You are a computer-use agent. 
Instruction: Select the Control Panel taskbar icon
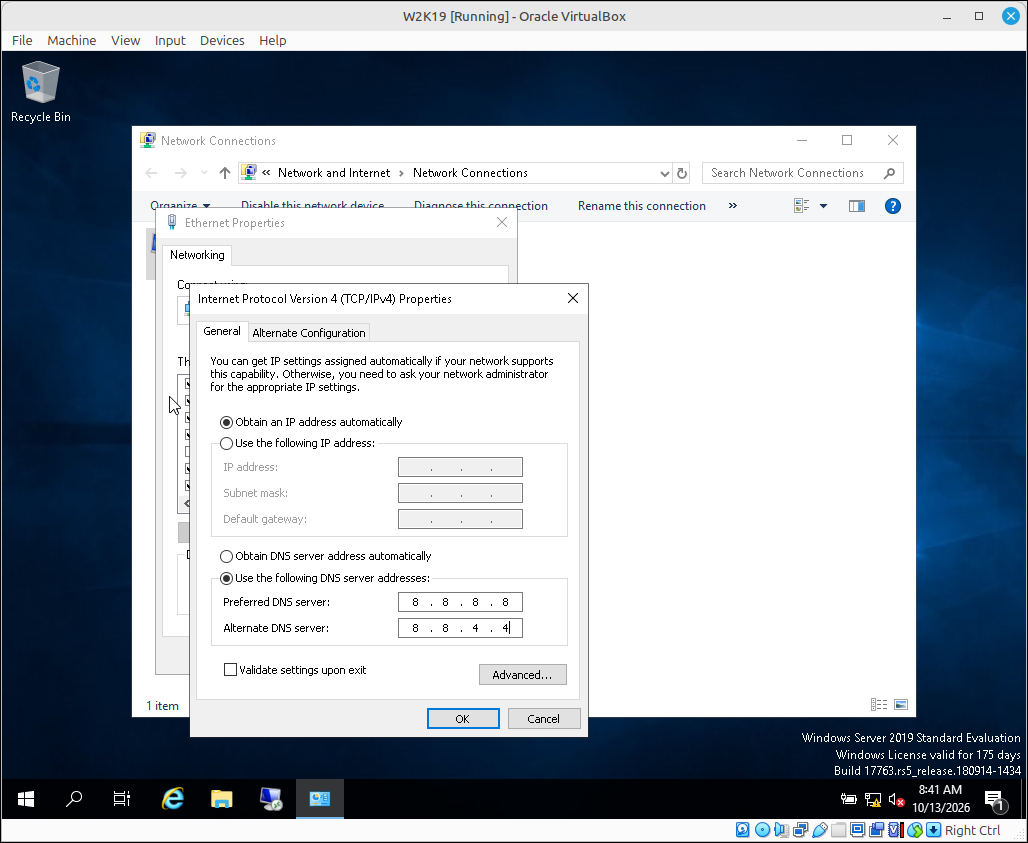320,798
